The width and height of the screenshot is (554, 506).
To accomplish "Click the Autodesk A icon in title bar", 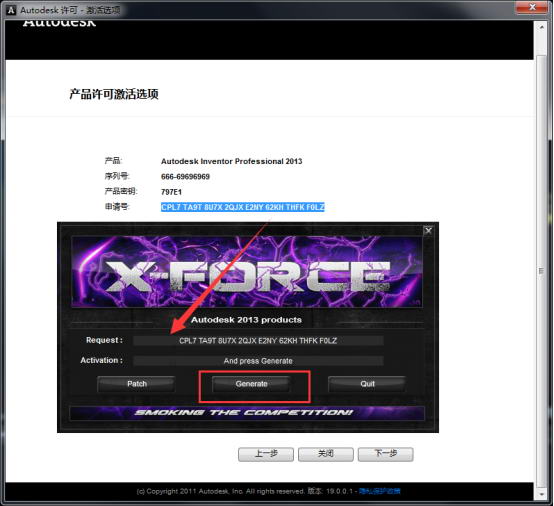I will 11,10.
